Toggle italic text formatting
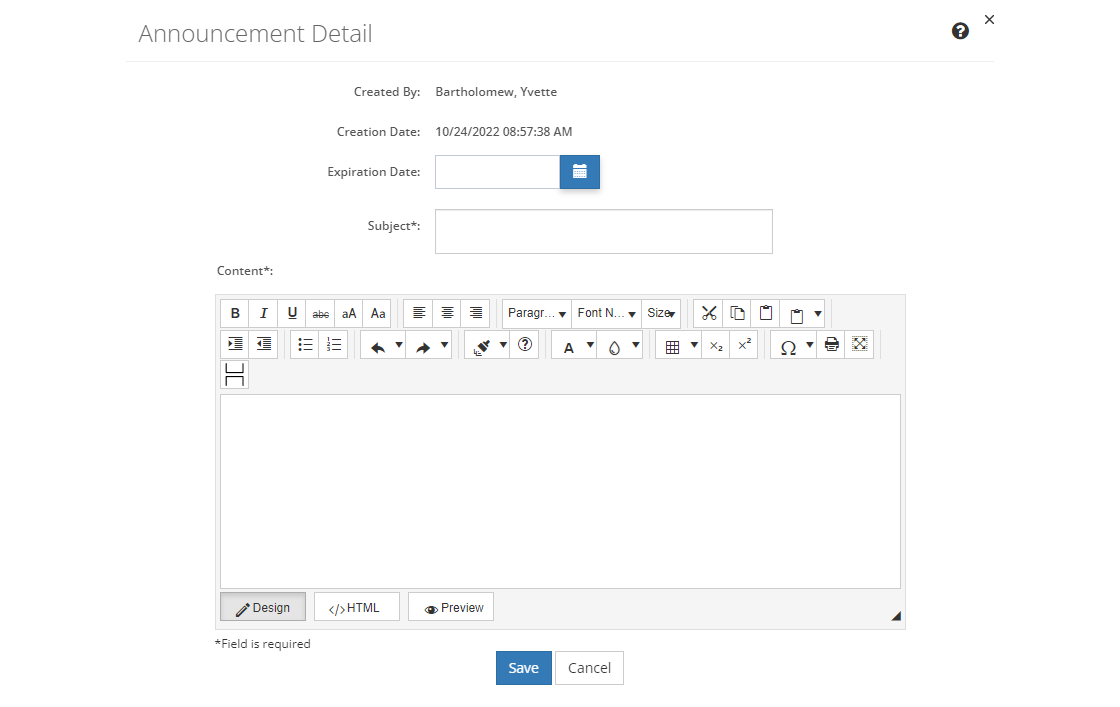The width and height of the screenshot is (1120, 707). [263, 313]
